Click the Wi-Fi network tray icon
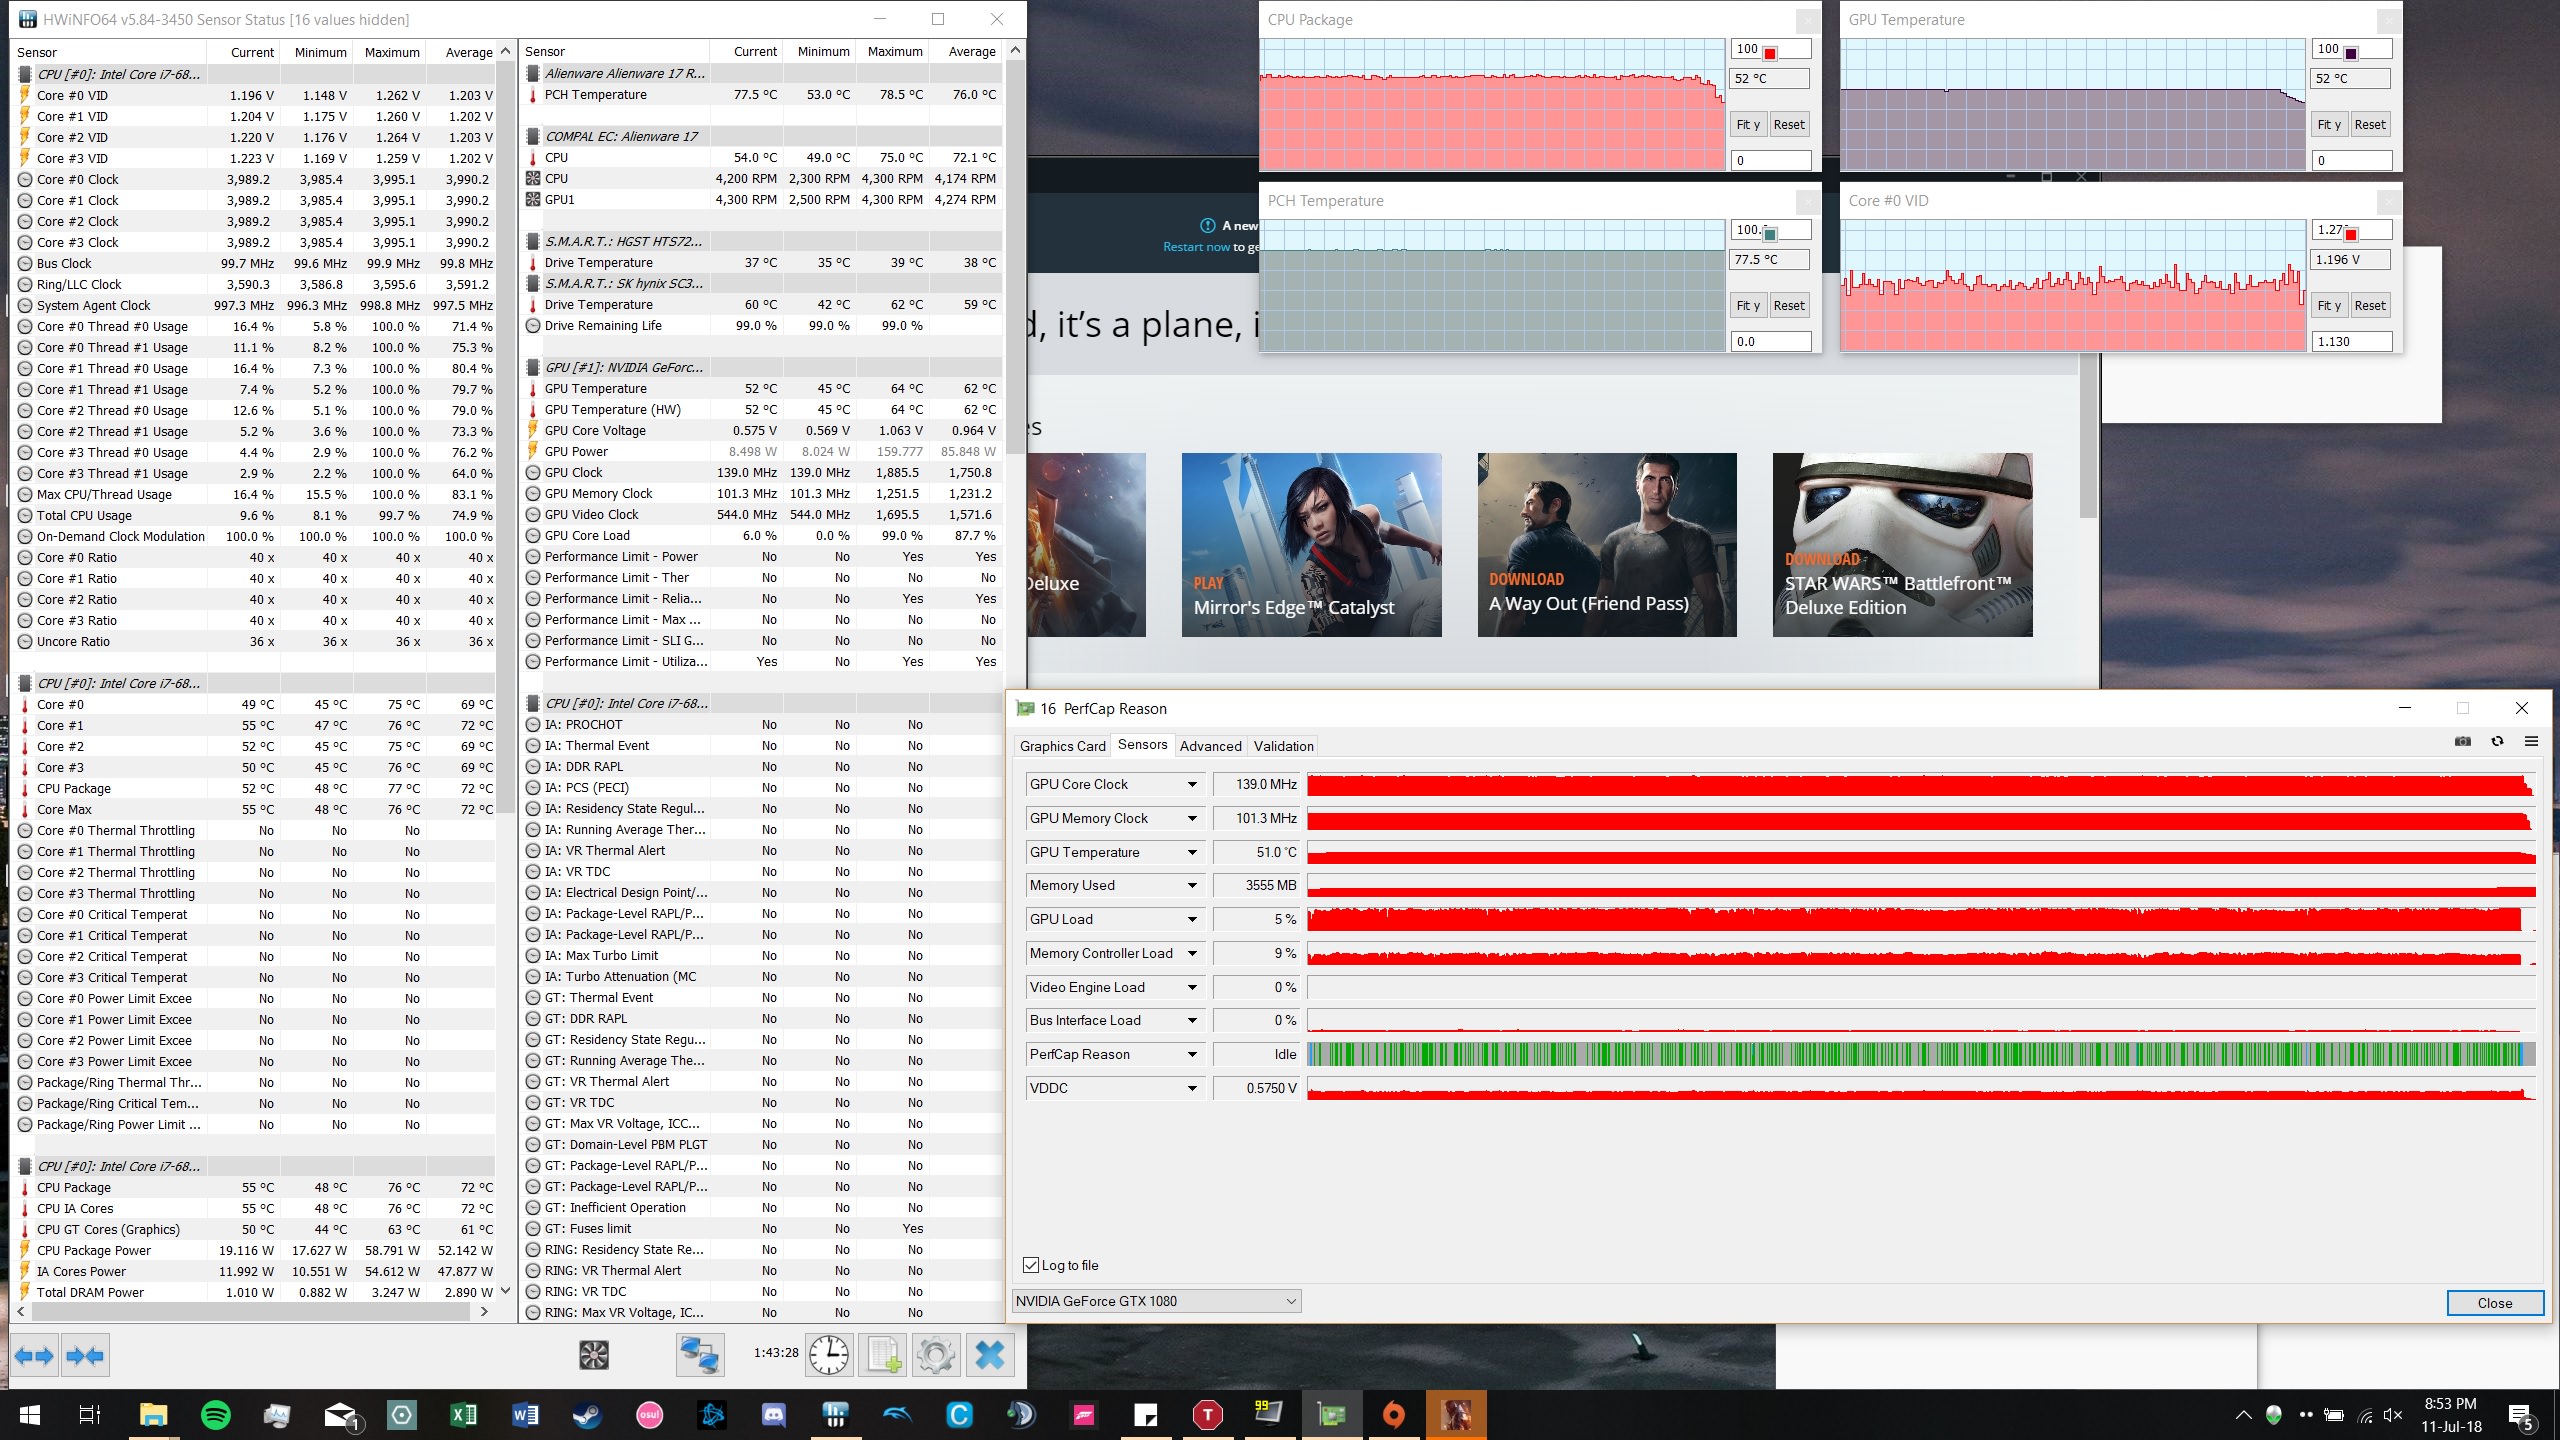 2364,1414
